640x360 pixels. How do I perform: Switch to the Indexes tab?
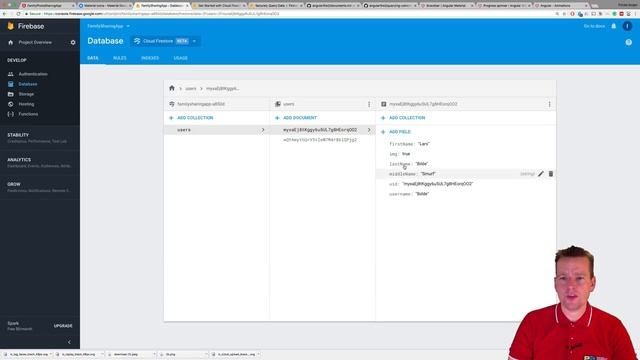(x=150, y=58)
